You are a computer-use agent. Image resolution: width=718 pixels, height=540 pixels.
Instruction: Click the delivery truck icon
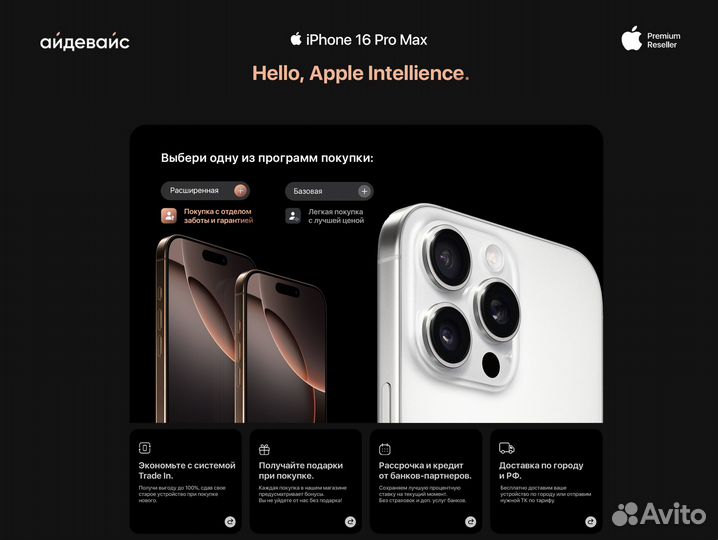coord(506,448)
